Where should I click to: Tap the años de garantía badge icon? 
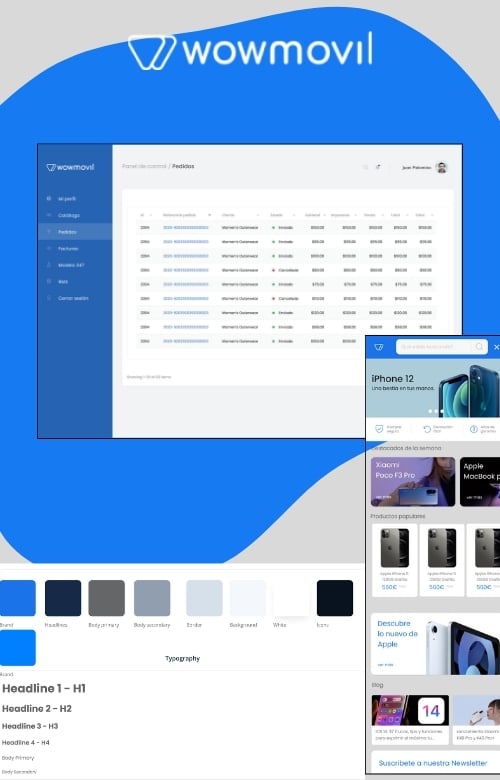point(474,429)
